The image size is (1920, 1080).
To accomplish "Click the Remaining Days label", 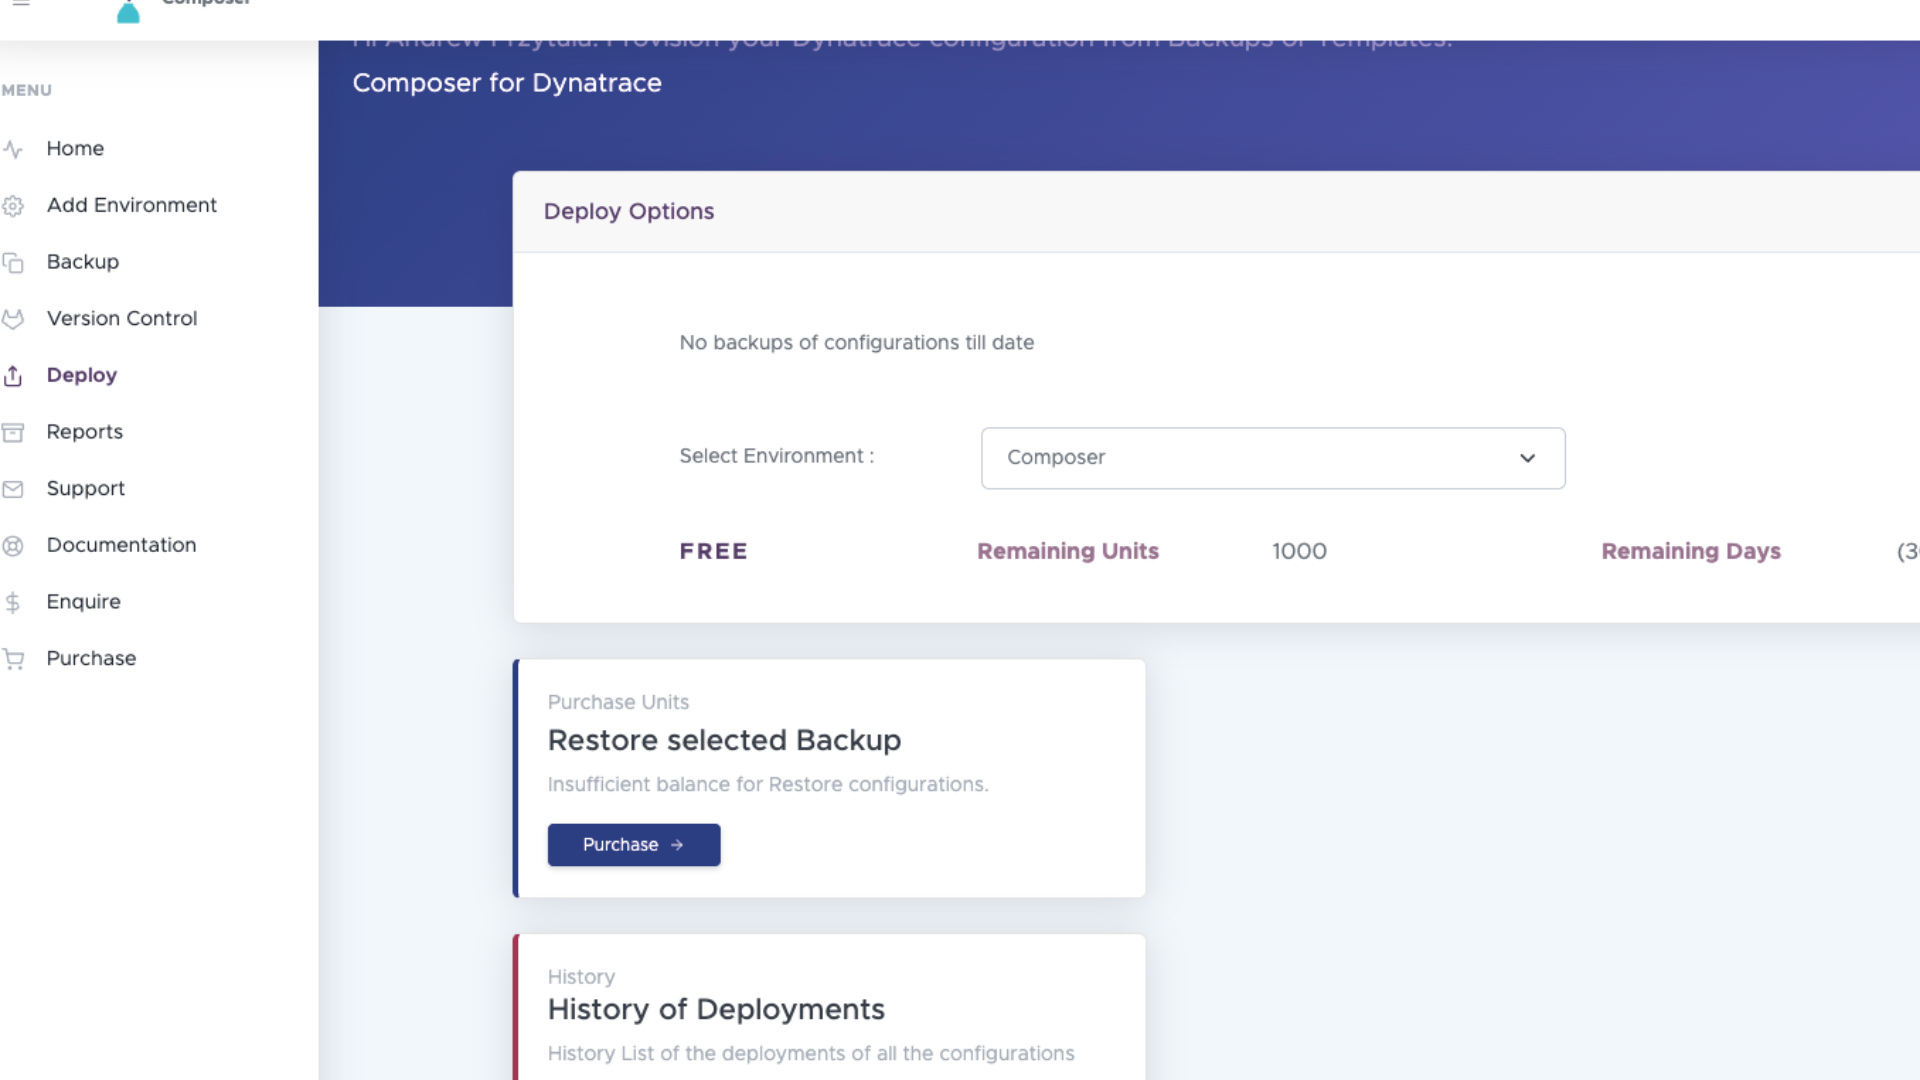I will (1691, 551).
